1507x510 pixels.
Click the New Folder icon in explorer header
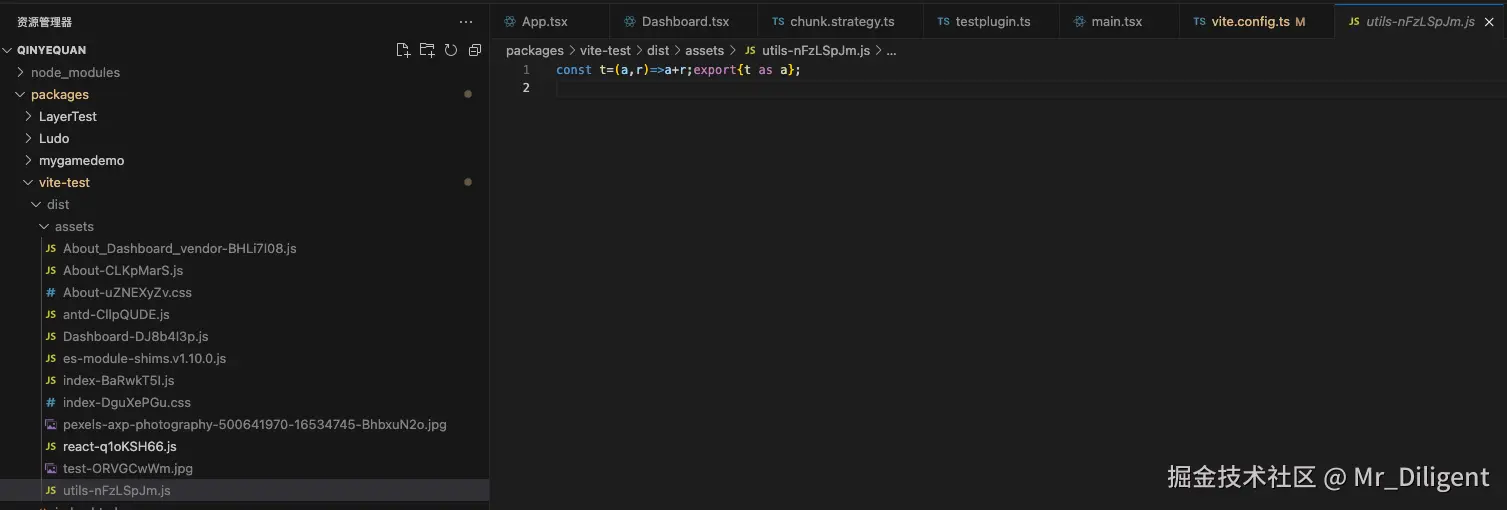[x=427, y=50]
